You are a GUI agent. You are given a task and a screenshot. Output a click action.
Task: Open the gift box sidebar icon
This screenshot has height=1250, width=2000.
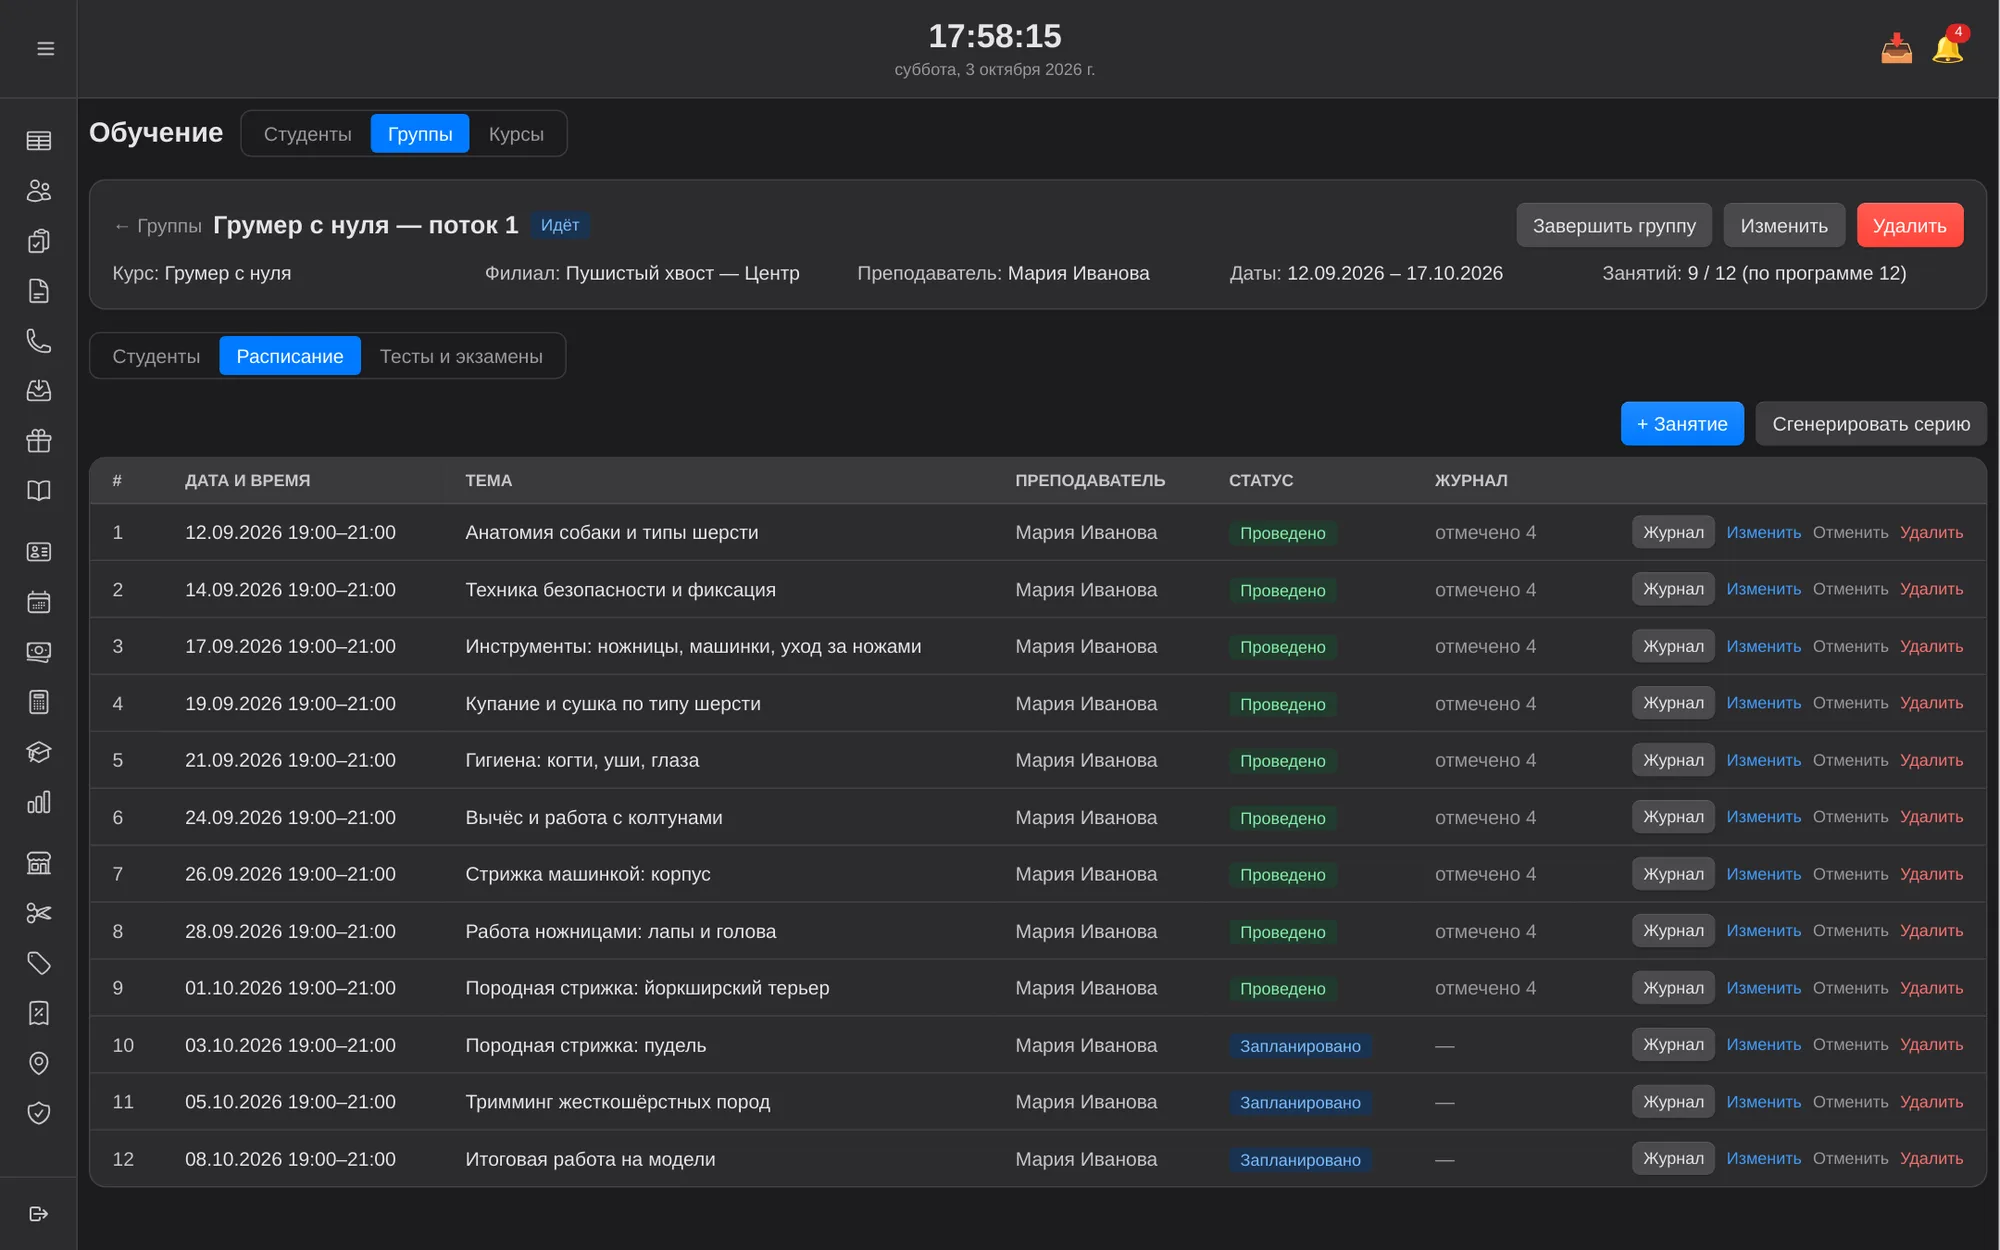click(x=39, y=441)
